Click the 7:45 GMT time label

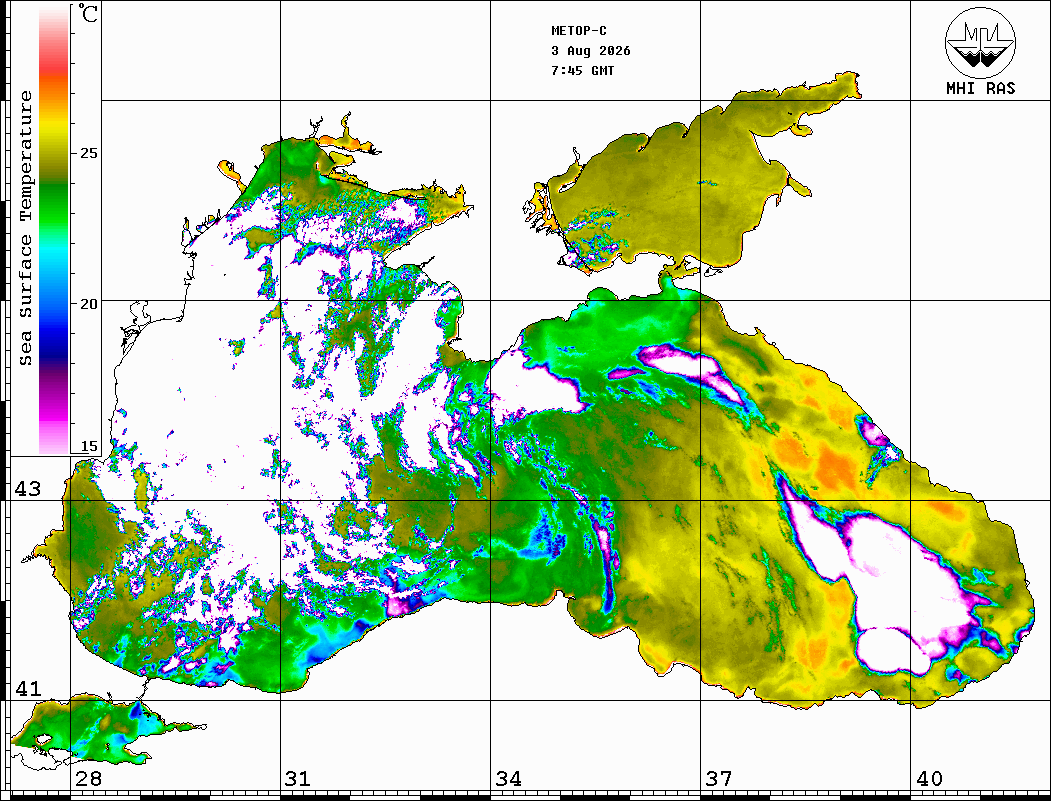click(x=582, y=70)
